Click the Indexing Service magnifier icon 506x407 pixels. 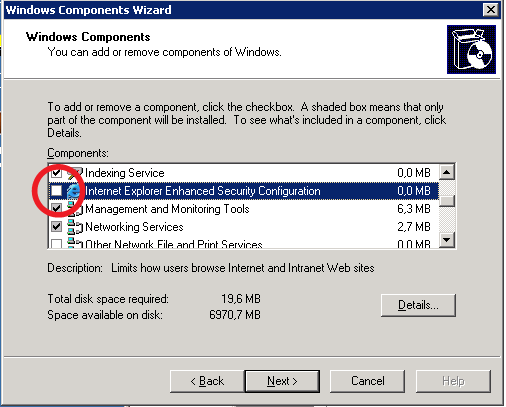(x=75, y=173)
